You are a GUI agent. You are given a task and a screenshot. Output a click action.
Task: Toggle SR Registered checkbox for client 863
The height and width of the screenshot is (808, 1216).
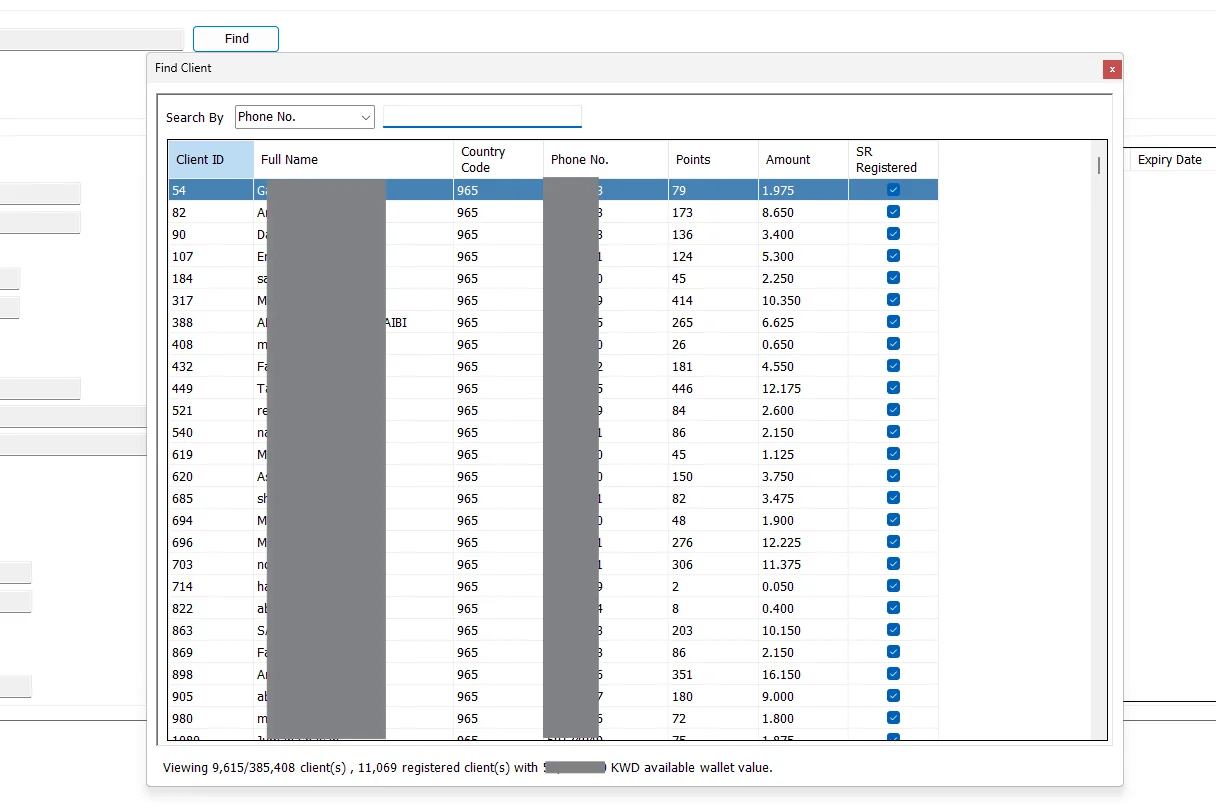tap(893, 630)
